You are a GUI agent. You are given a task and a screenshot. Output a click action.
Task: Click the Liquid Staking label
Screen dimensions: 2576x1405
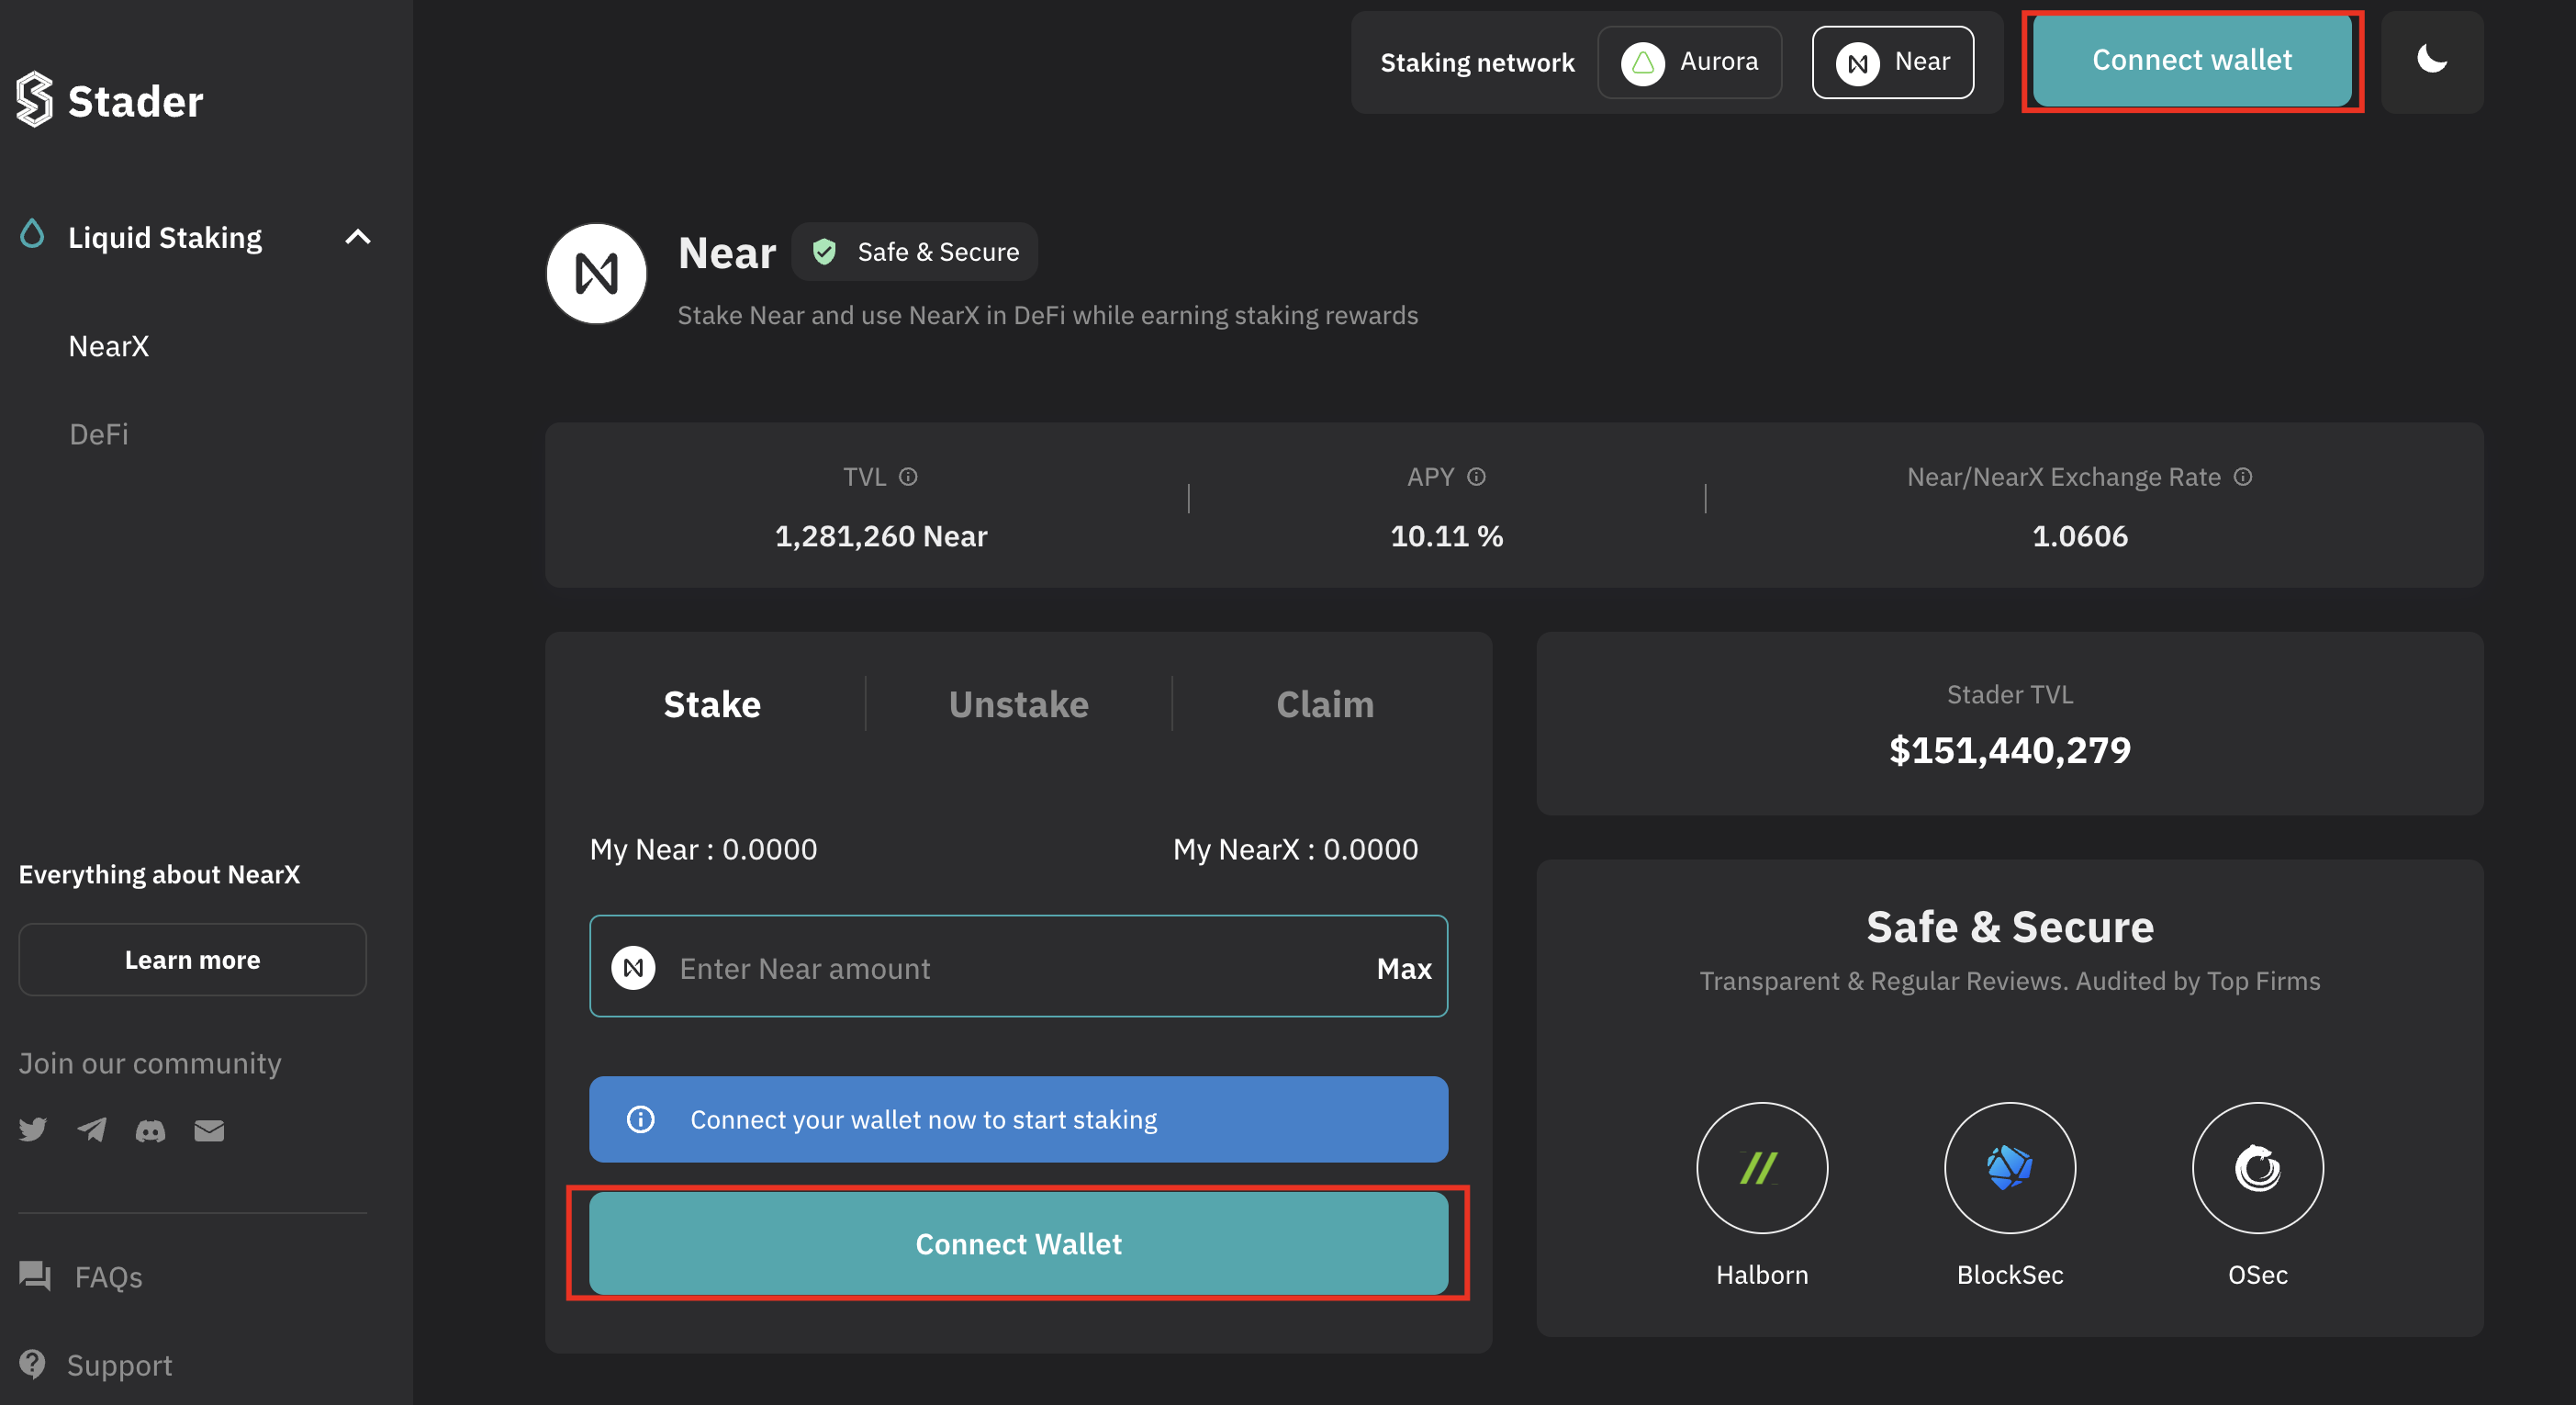165,237
